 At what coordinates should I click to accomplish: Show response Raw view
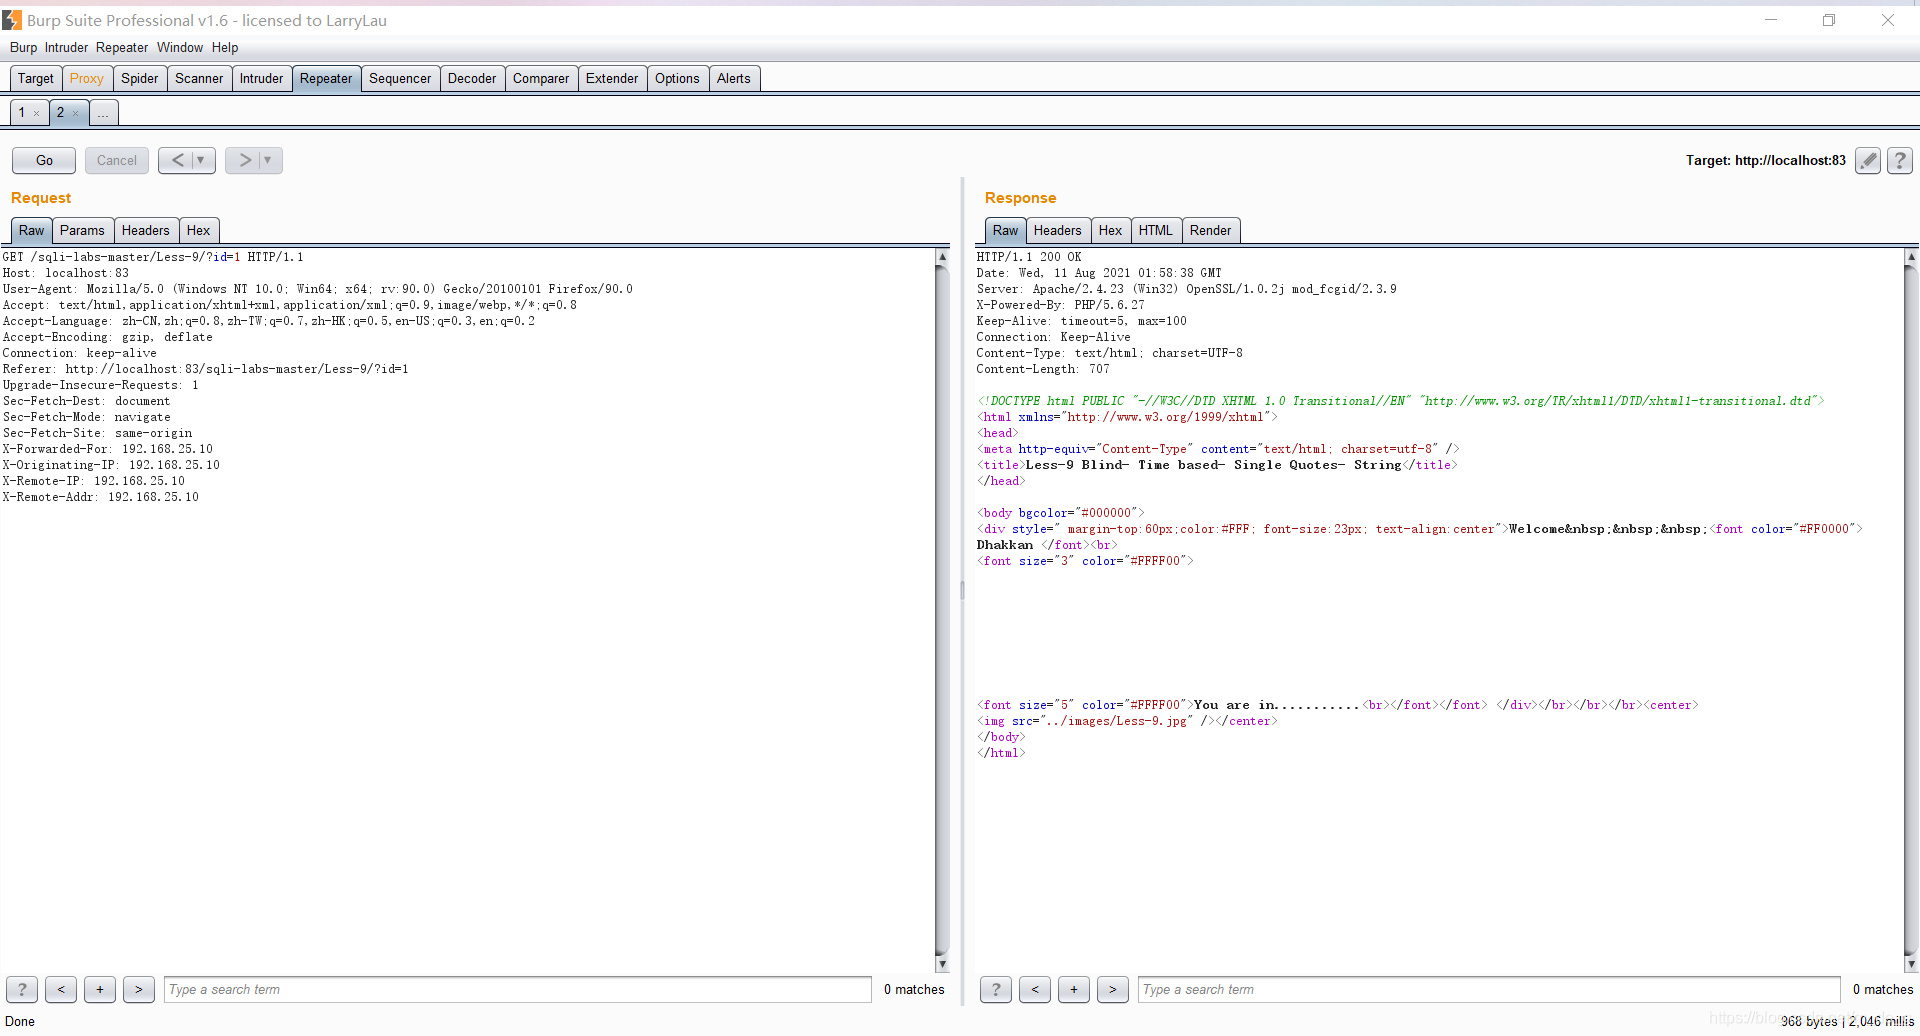click(x=1006, y=231)
